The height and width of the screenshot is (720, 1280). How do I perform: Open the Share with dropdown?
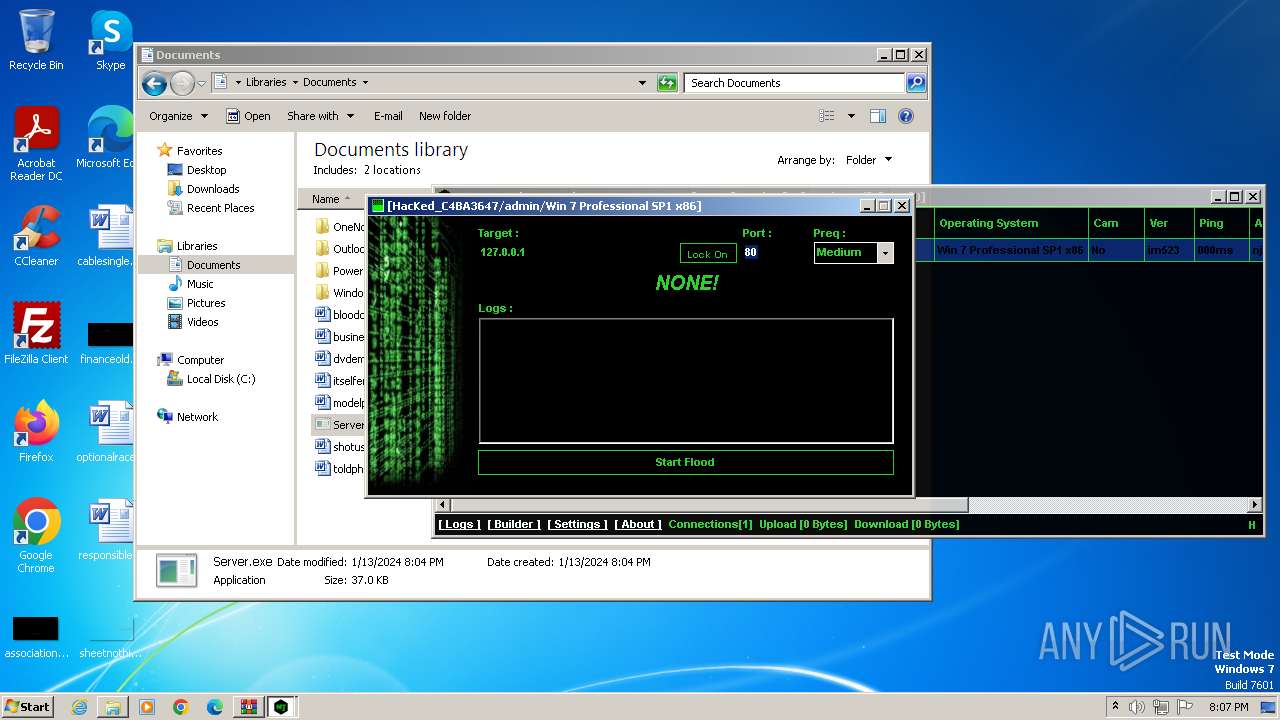coord(320,116)
